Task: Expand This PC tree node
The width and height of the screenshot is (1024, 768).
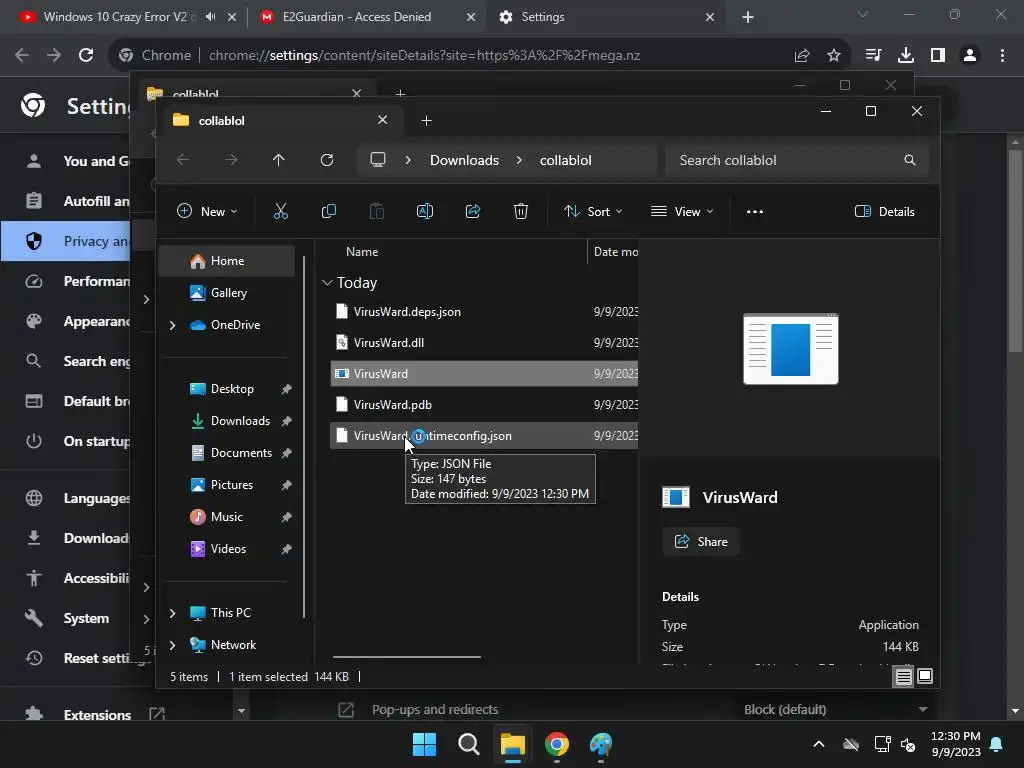Action: [x=172, y=613]
